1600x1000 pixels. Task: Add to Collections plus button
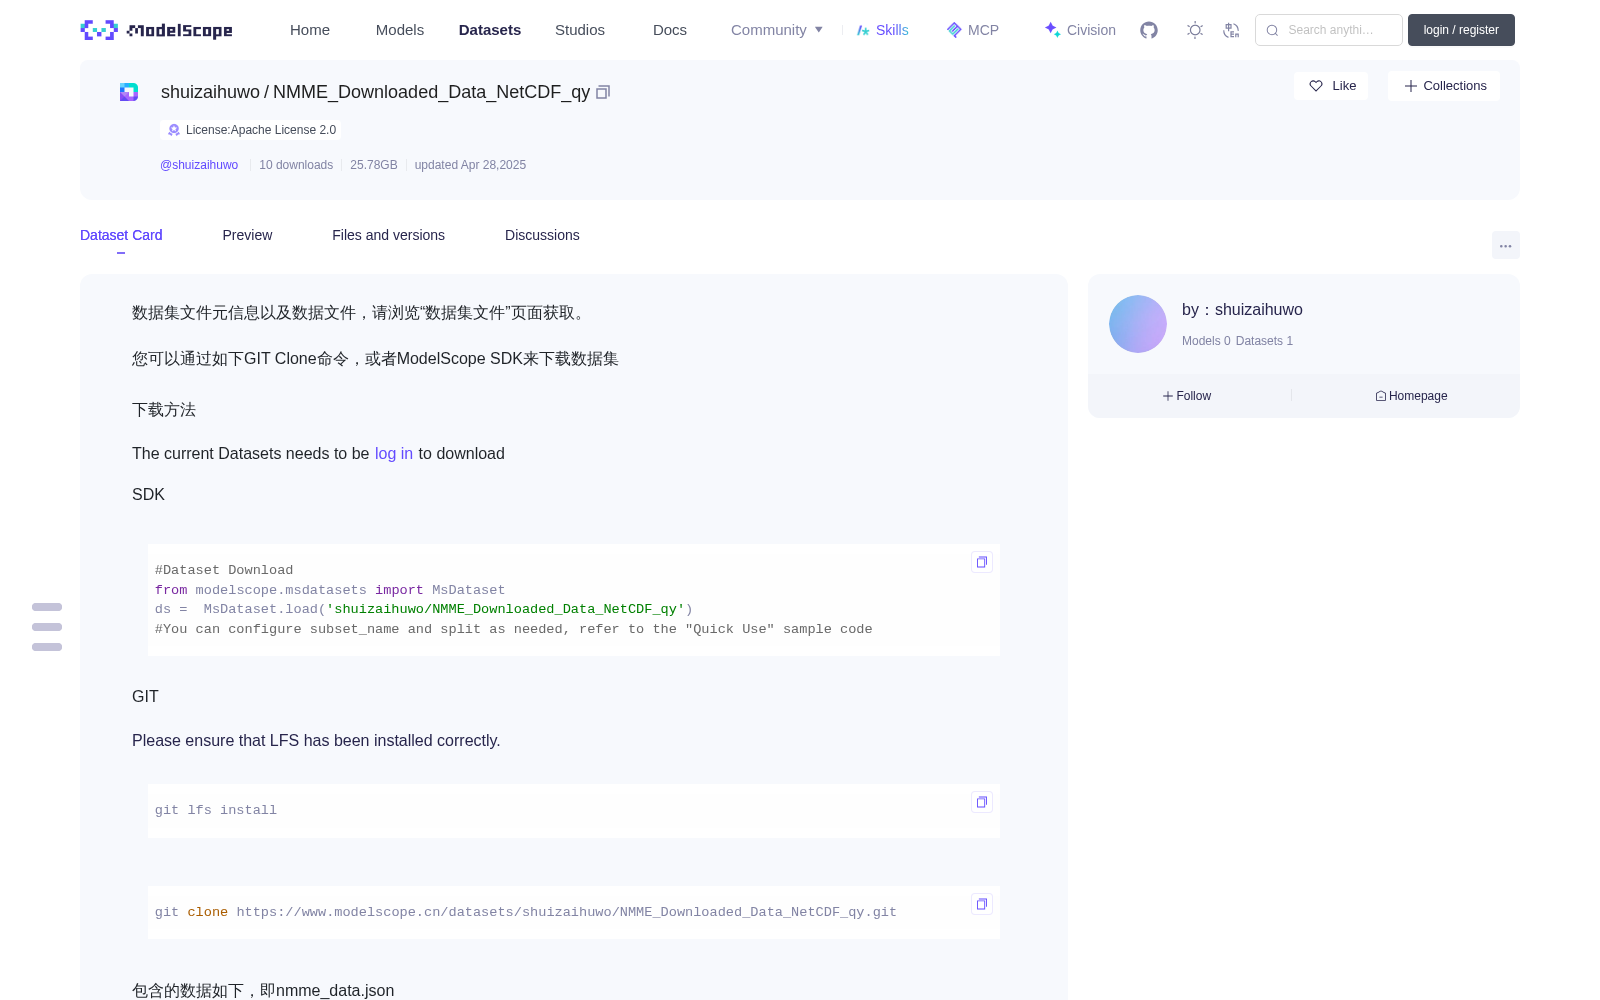coord(1444,86)
